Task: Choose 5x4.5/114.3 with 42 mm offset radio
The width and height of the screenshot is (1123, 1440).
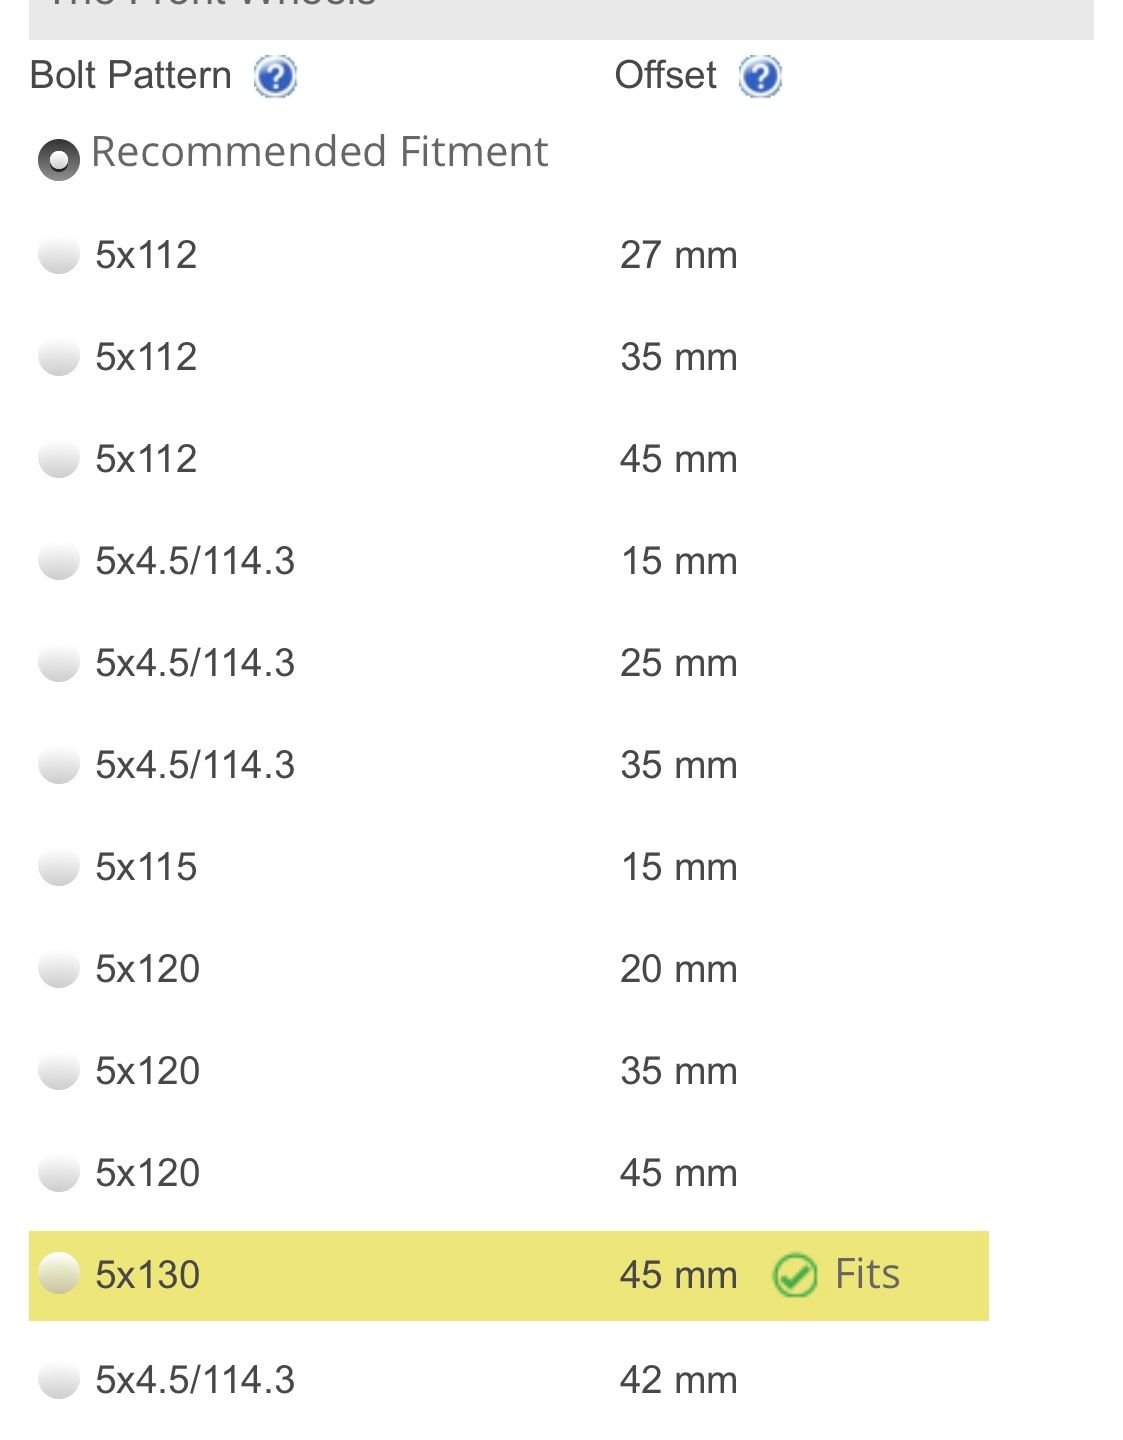Action: click(x=59, y=1381)
